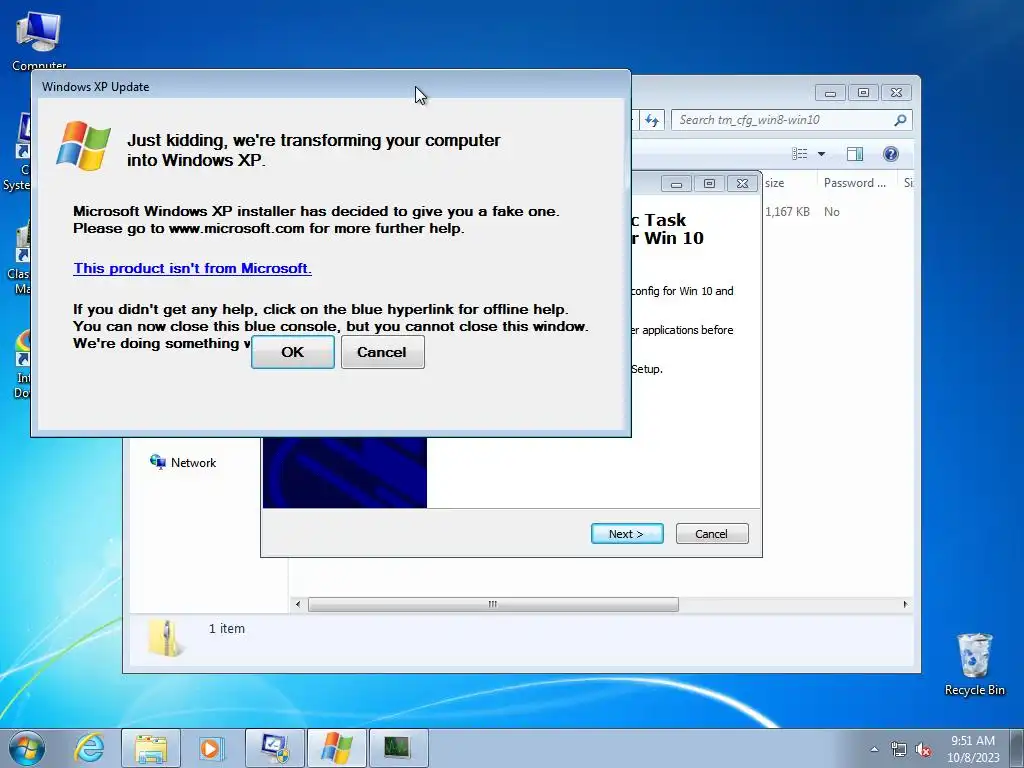Image resolution: width=1024 pixels, height=768 pixels.
Task: Click the Show desktop button at taskbar end
Action: pyautogui.click(x=1017, y=748)
